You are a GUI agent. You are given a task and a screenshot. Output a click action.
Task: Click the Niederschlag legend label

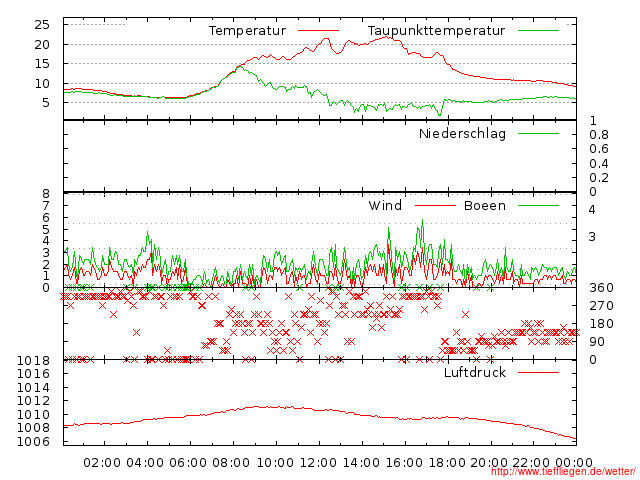(x=462, y=134)
